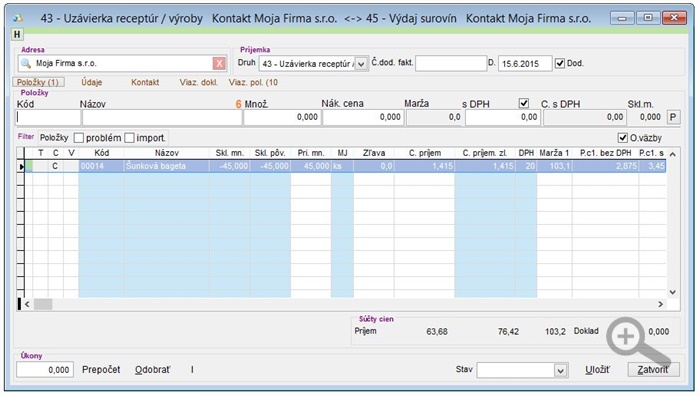Click the P.c1. bez DPH column header
The image size is (699, 395).
point(605,153)
